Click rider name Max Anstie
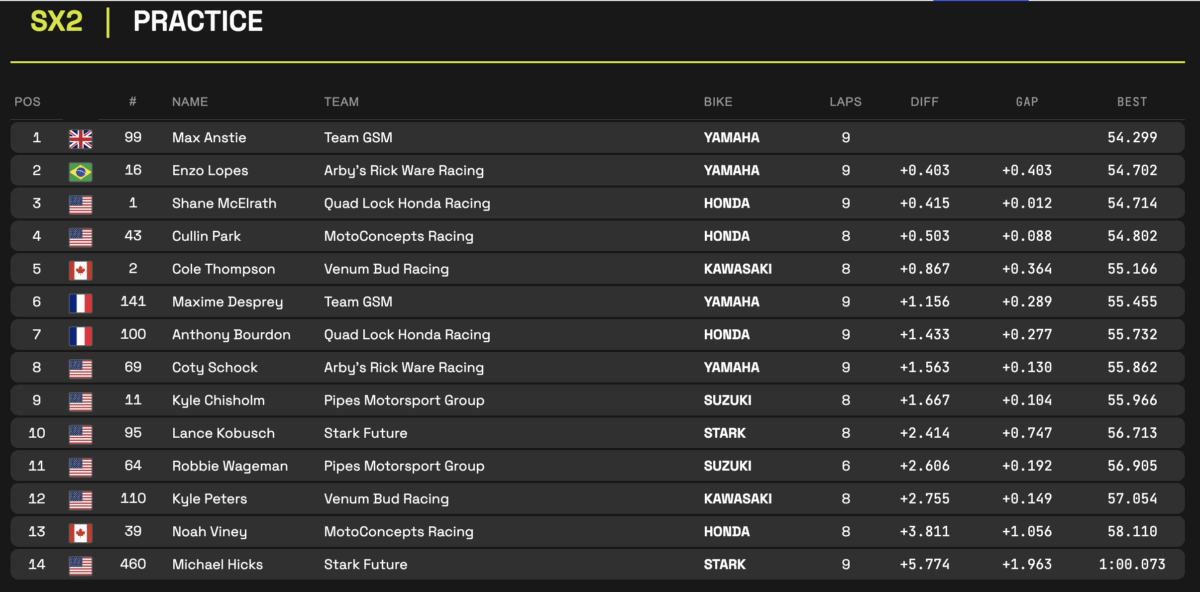This screenshot has width=1200, height=592. [x=209, y=138]
